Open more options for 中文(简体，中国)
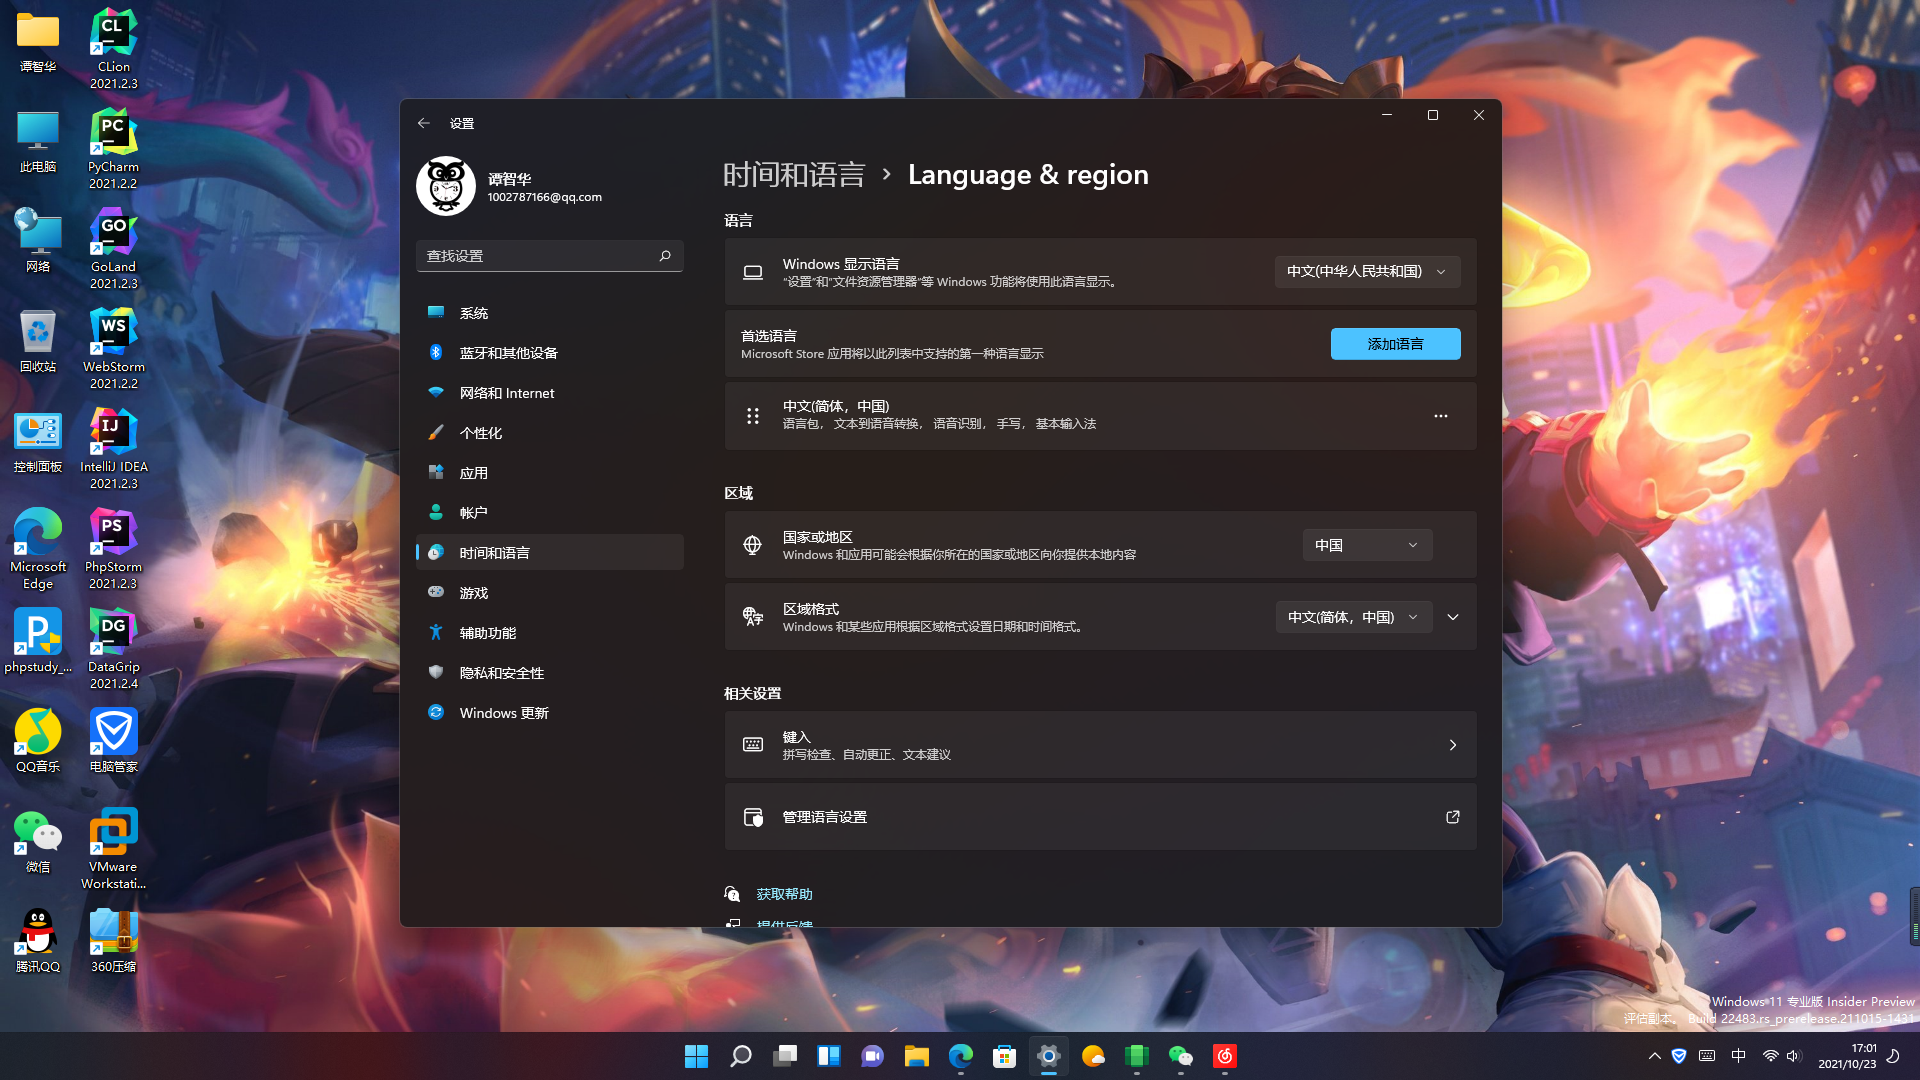Image resolution: width=1920 pixels, height=1080 pixels. coord(1441,416)
